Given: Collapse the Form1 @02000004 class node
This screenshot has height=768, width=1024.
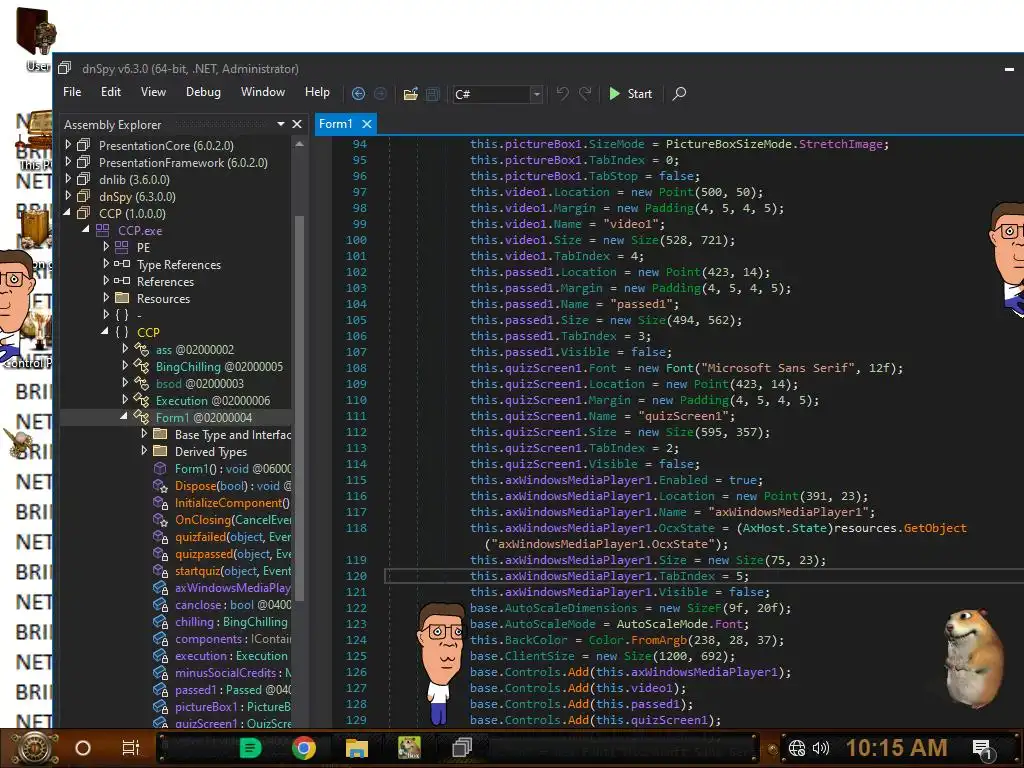Looking at the screenshot, I should pyautogui.click(x=124, y=416).
